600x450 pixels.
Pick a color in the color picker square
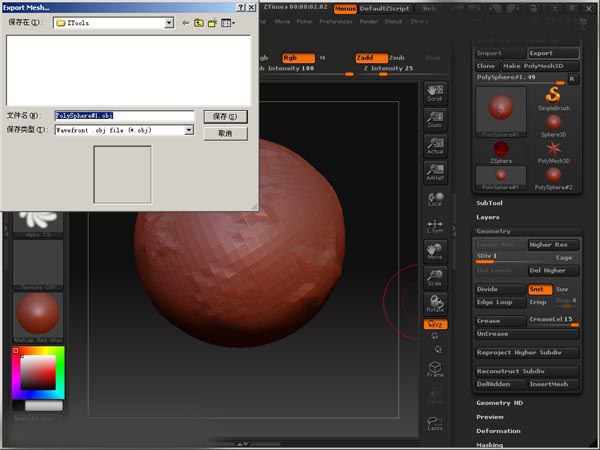point(38,374)
